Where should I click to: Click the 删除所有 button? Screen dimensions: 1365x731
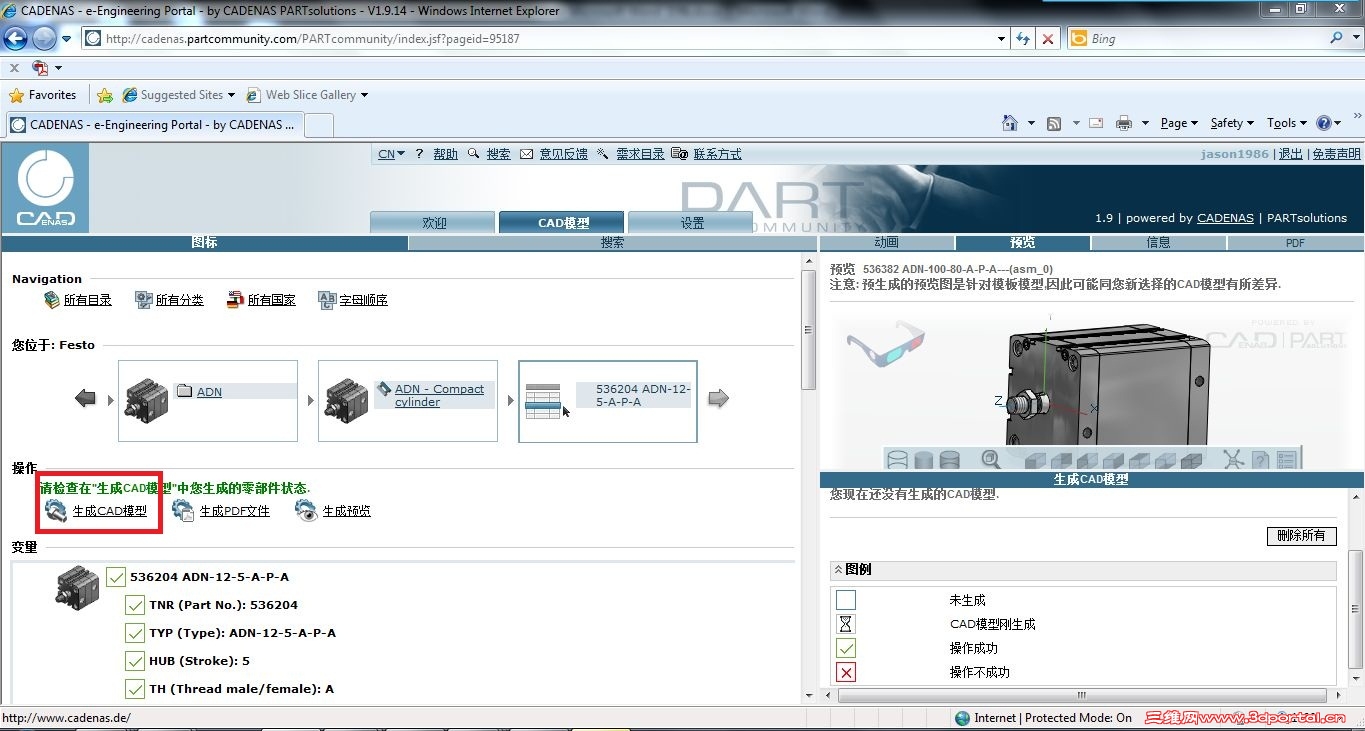pos(1301,535)
